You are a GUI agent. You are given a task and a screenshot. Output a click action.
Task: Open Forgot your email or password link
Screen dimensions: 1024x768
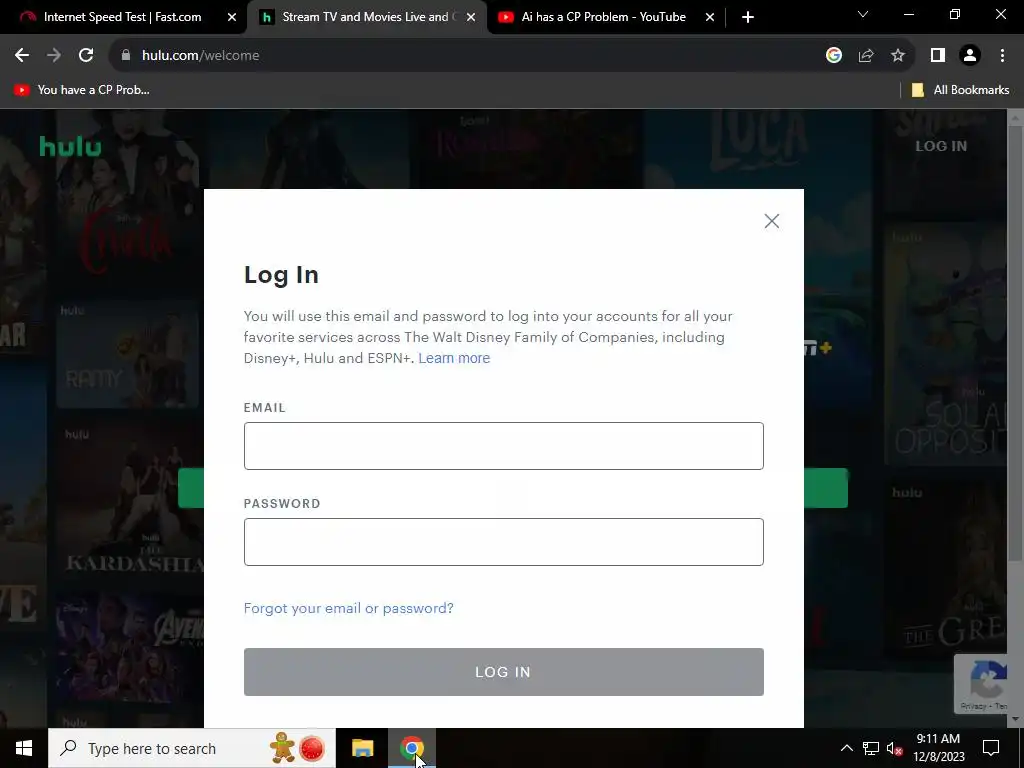[349, 608]
